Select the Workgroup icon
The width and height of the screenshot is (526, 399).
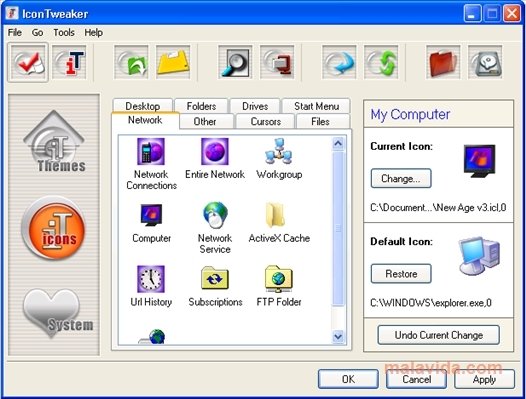pos(279,159)
